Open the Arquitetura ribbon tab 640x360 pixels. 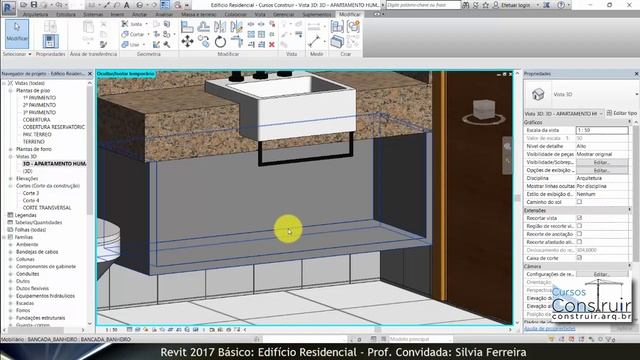(36, 14)
